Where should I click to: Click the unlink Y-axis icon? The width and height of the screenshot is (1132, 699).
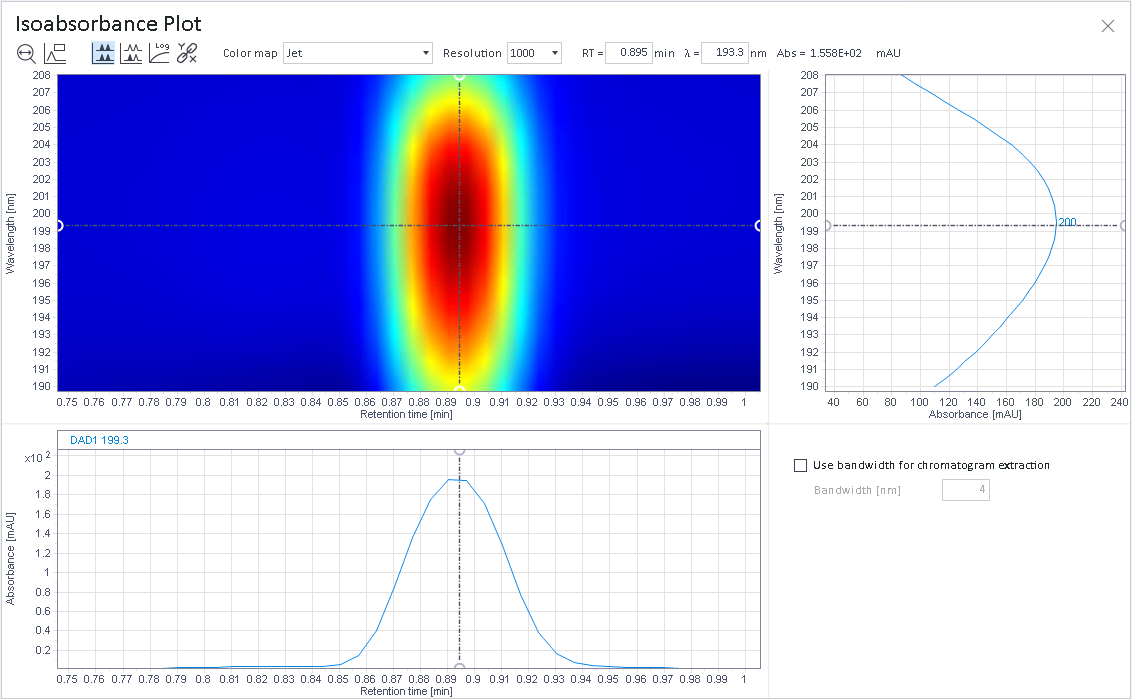[187, 53]
